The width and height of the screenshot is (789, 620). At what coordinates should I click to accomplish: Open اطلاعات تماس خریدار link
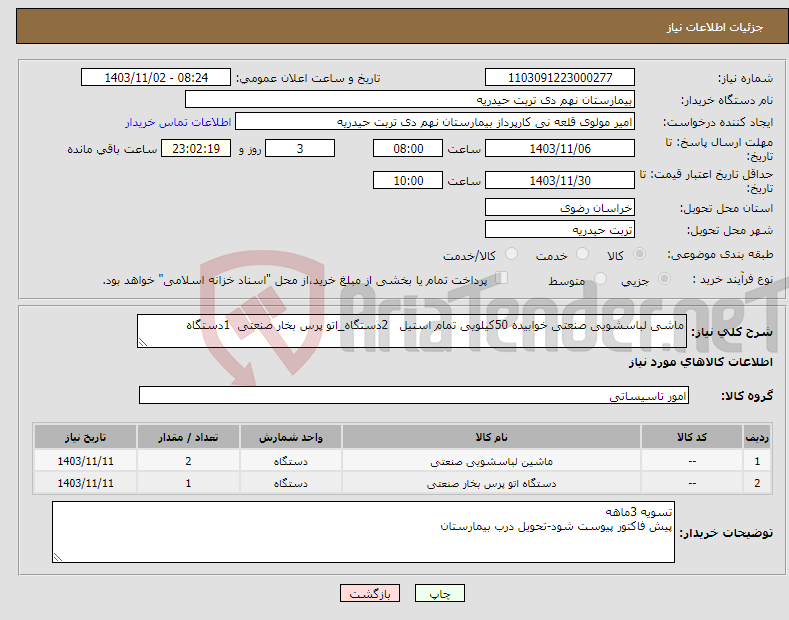tap(178, 122)
